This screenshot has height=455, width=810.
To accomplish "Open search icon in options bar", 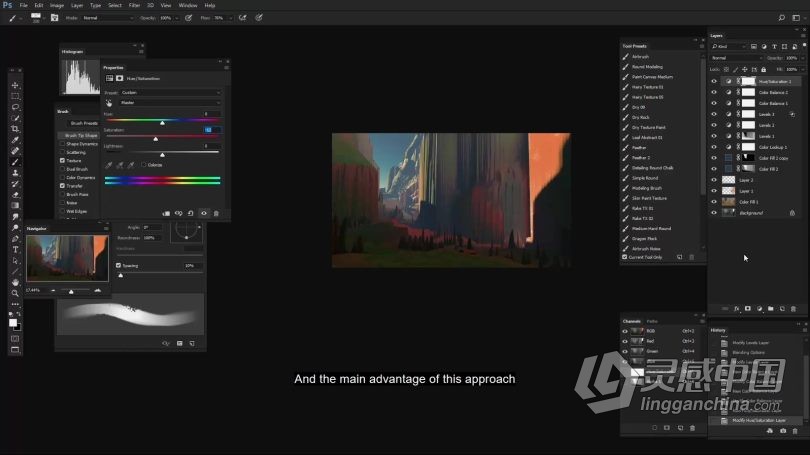I will tap(782, 18).
